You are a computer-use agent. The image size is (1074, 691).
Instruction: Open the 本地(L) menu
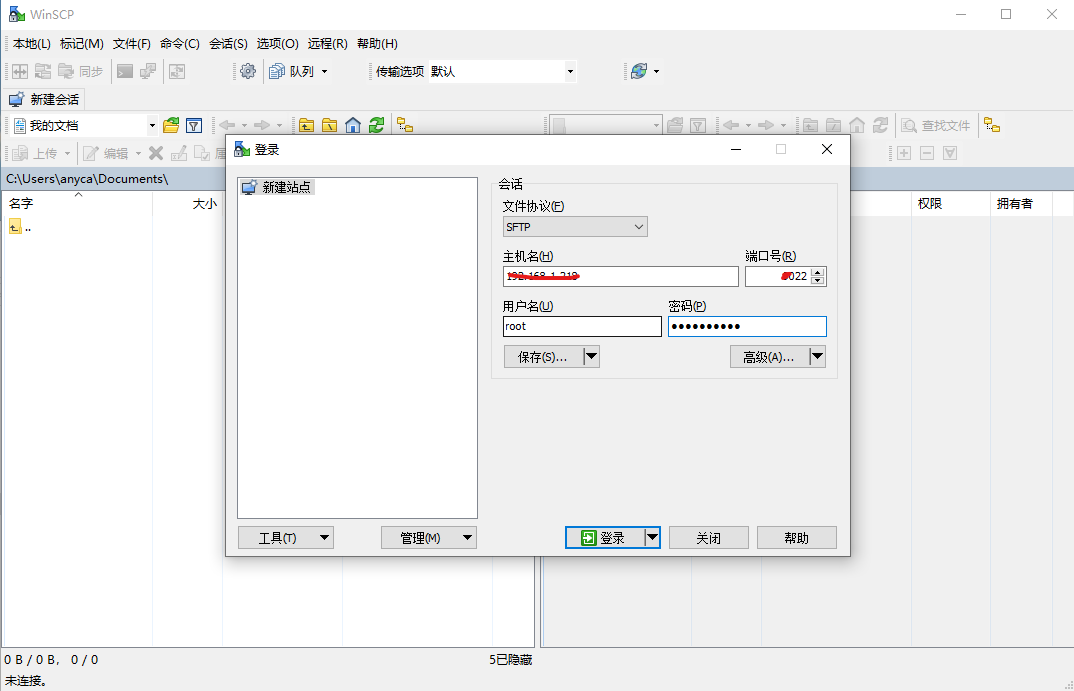pos(32,44)
